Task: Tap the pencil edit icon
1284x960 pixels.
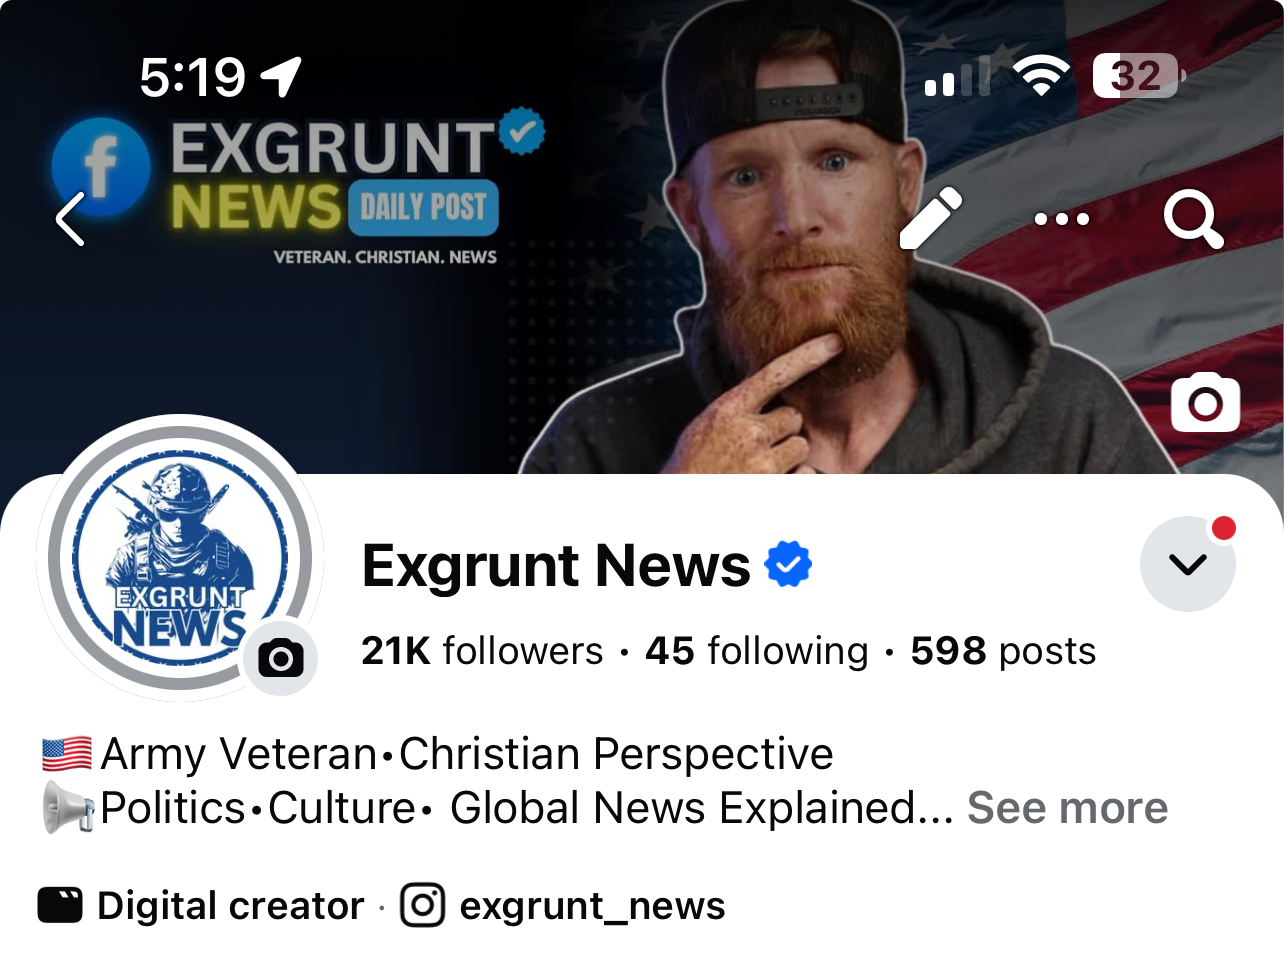Action: coord(930,218)
